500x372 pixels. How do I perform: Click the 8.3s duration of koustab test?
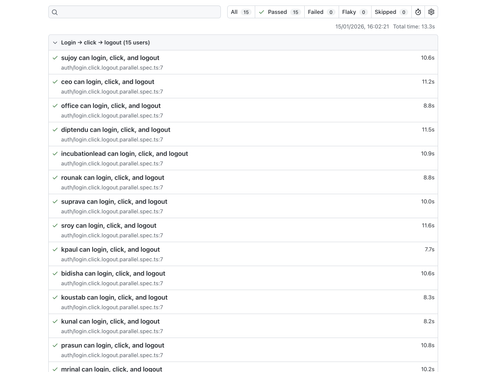point(429,298)
